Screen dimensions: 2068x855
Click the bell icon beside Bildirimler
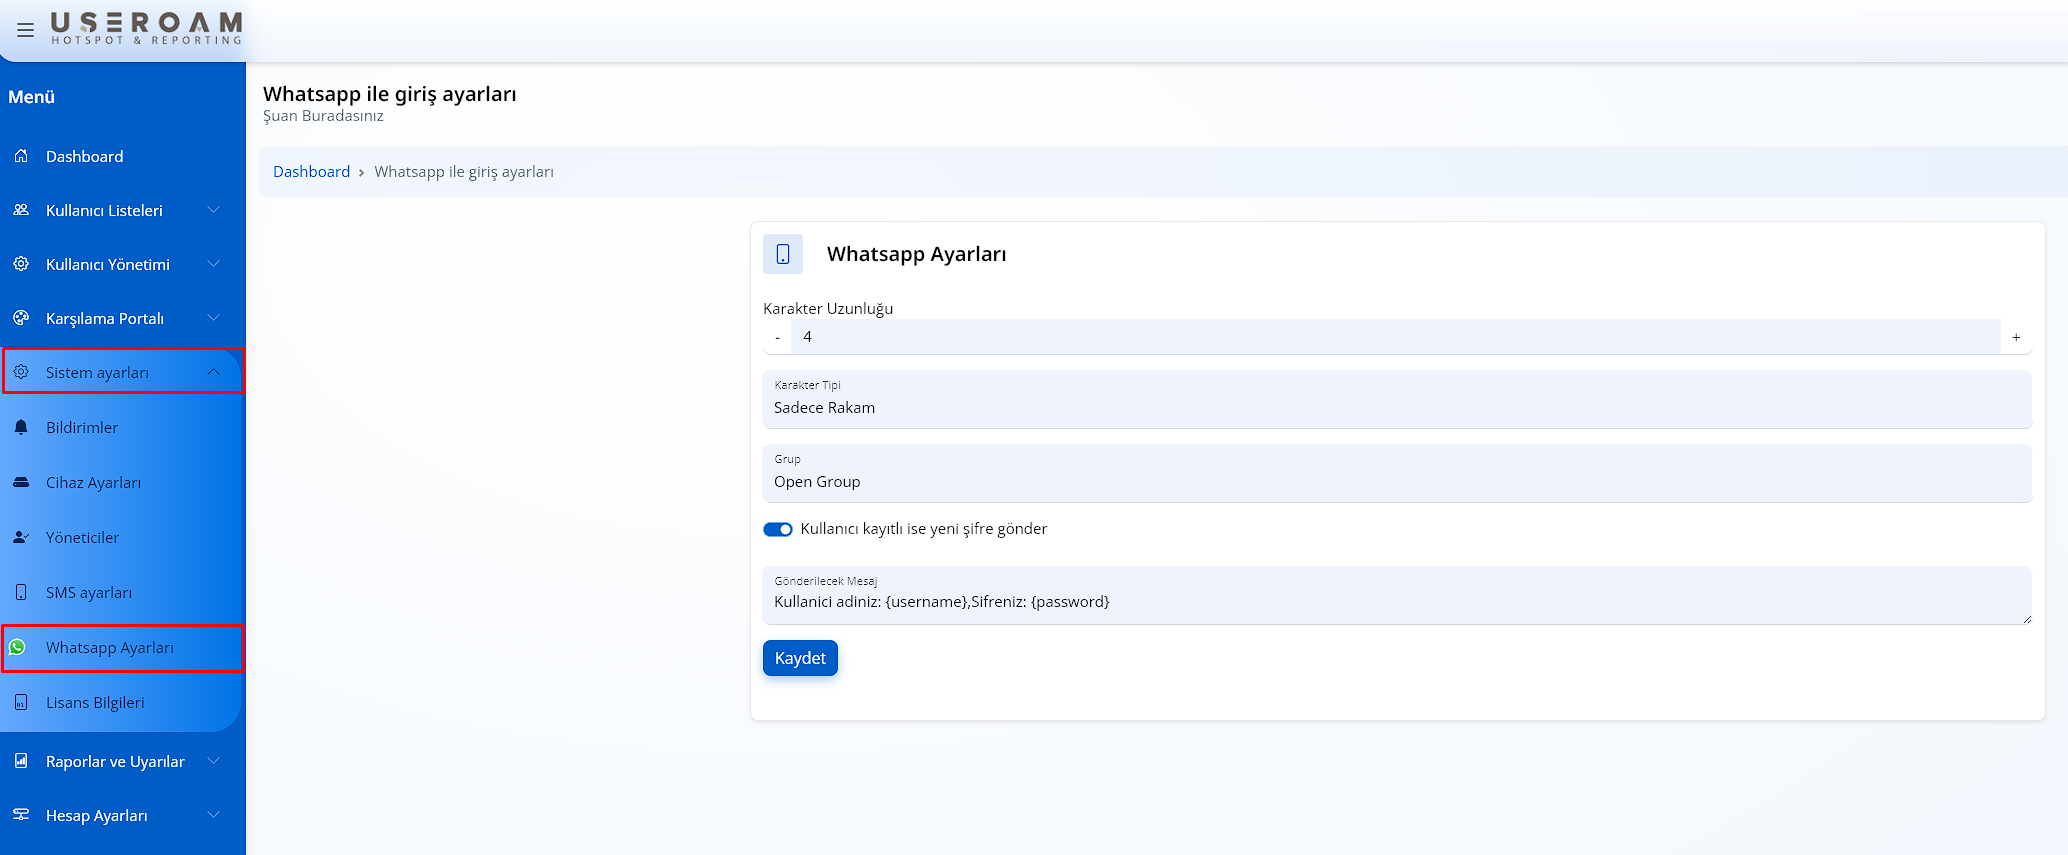(21, 427)
